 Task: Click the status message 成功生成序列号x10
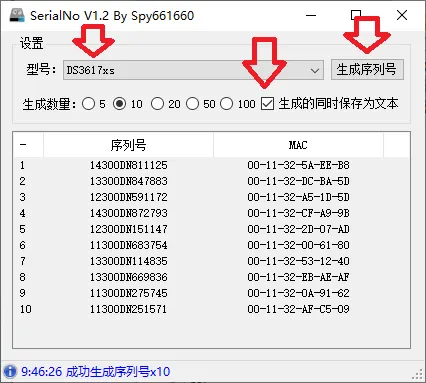pyautogui.click(x=118, y=371)
